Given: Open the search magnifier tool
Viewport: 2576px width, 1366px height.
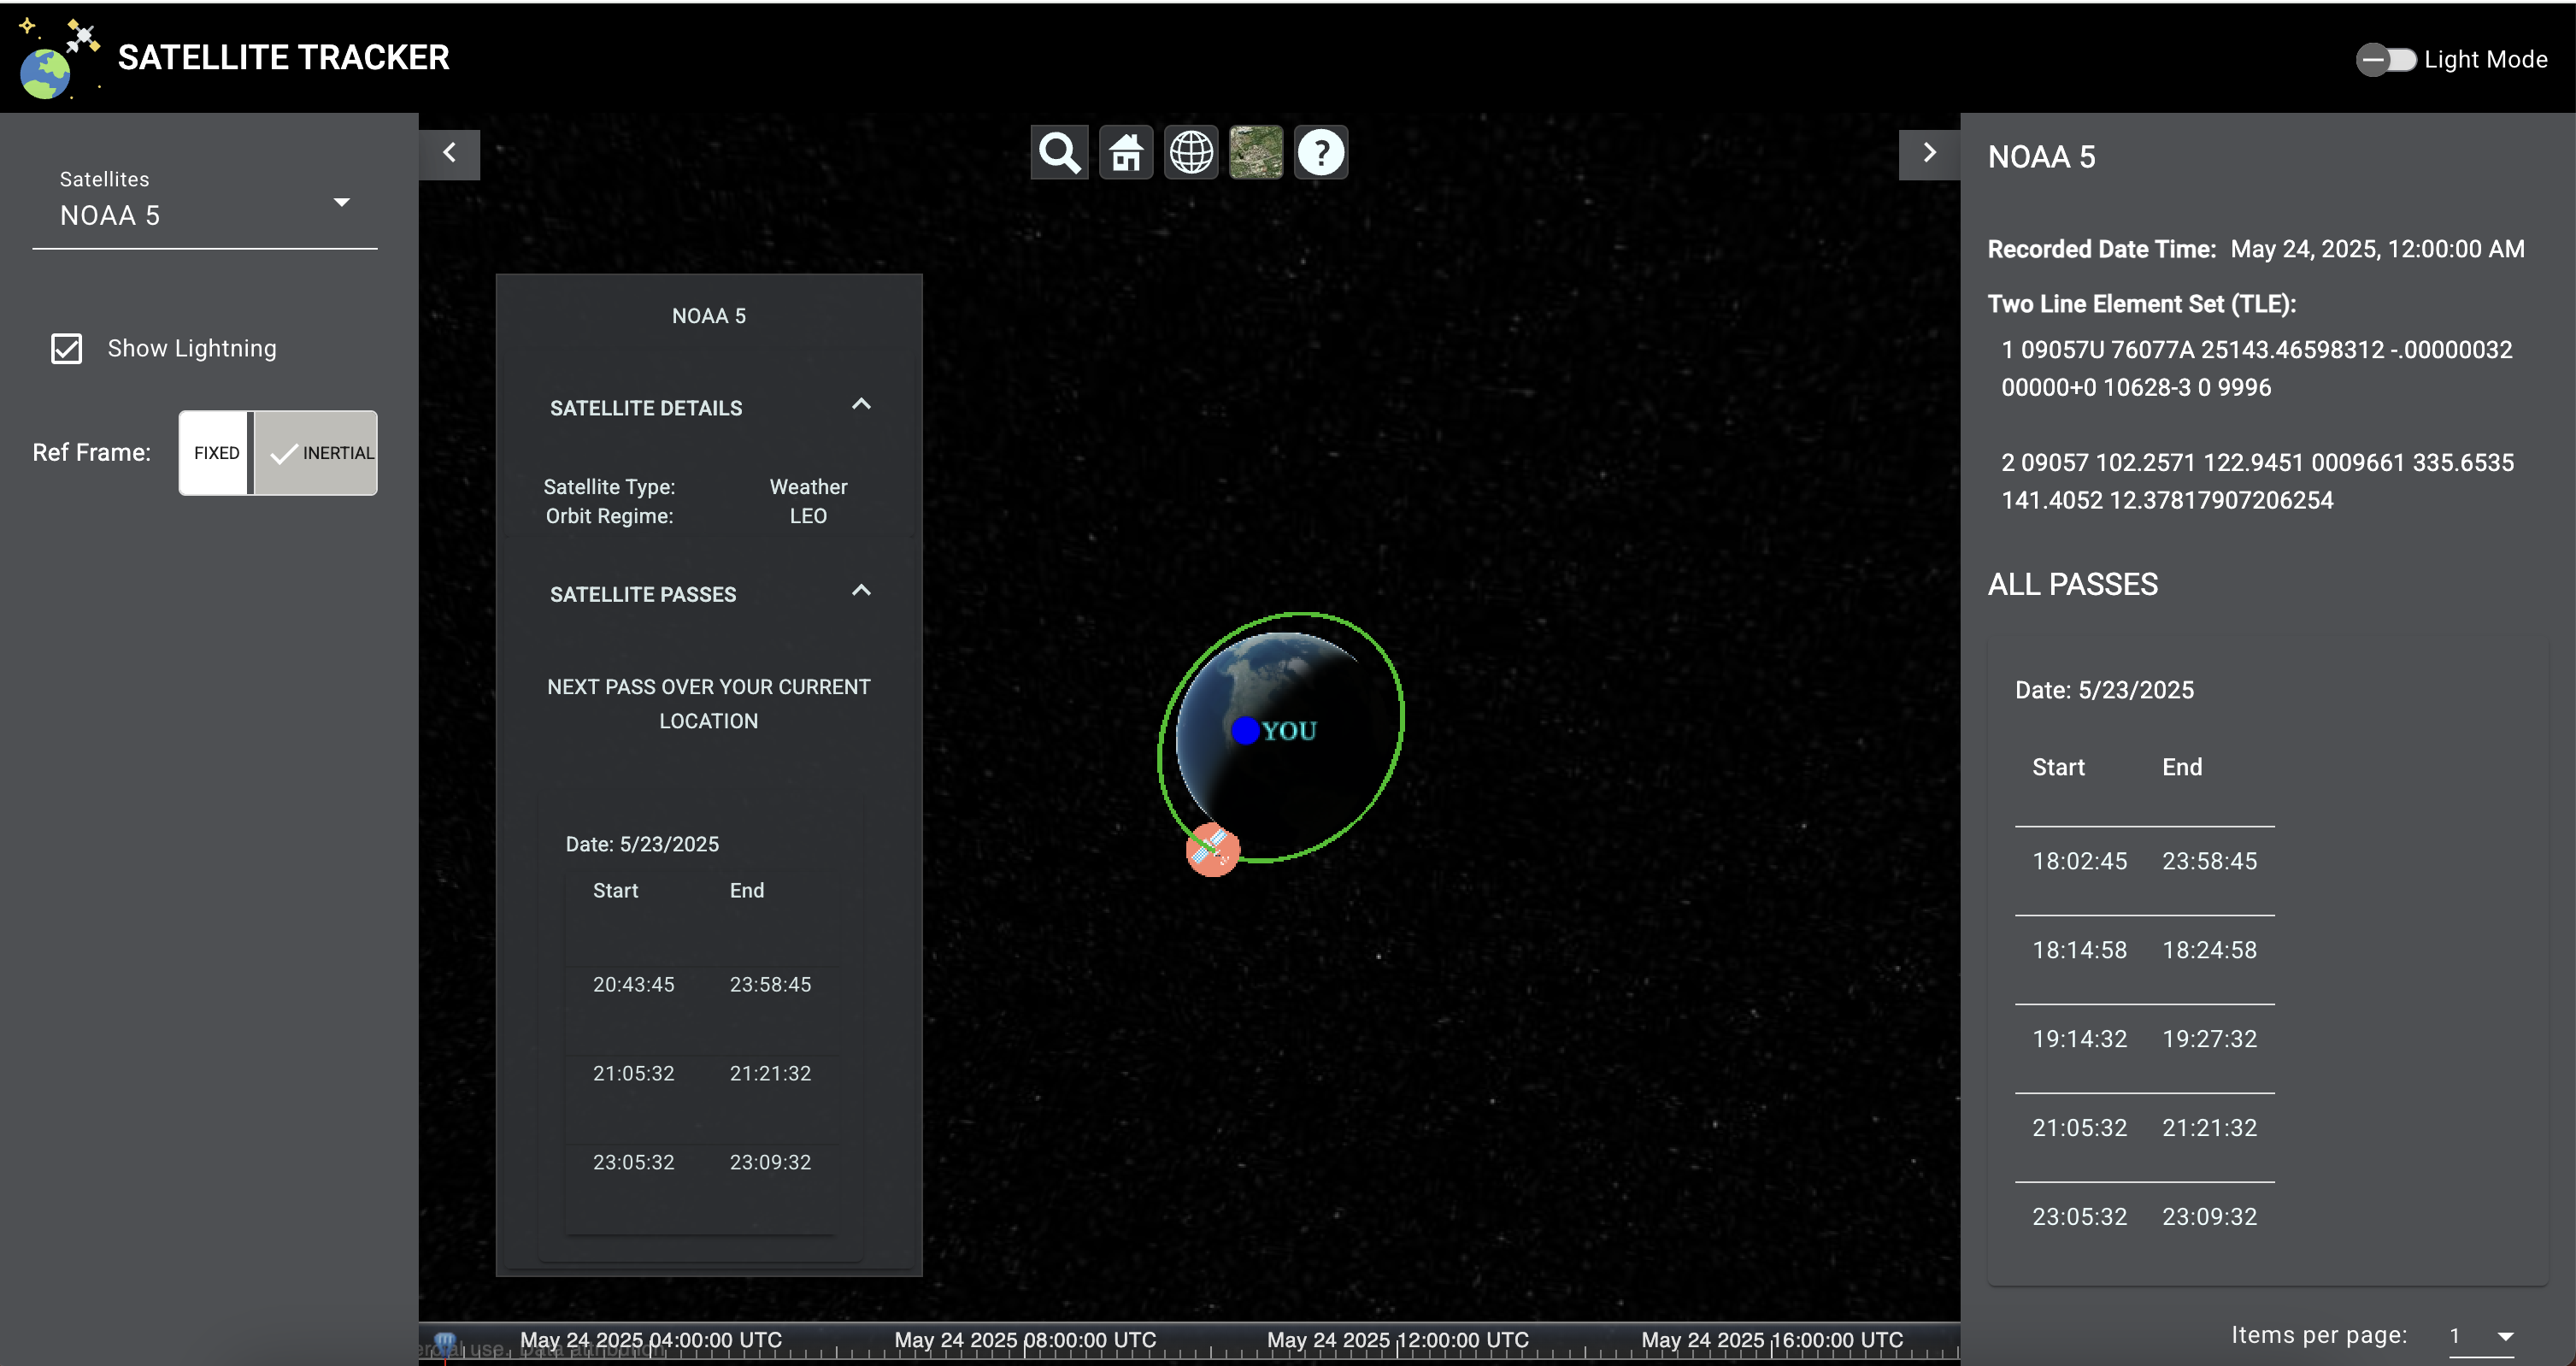Looking at the screenshot, I should (x=1059, y=153).
